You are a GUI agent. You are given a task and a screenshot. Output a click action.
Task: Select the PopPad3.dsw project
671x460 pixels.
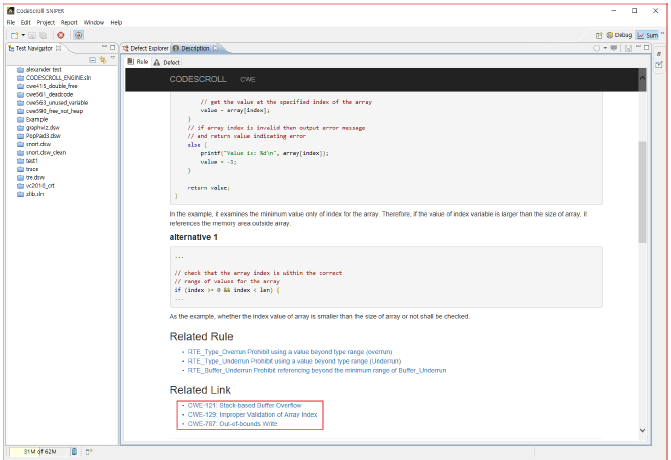point(39,136)
